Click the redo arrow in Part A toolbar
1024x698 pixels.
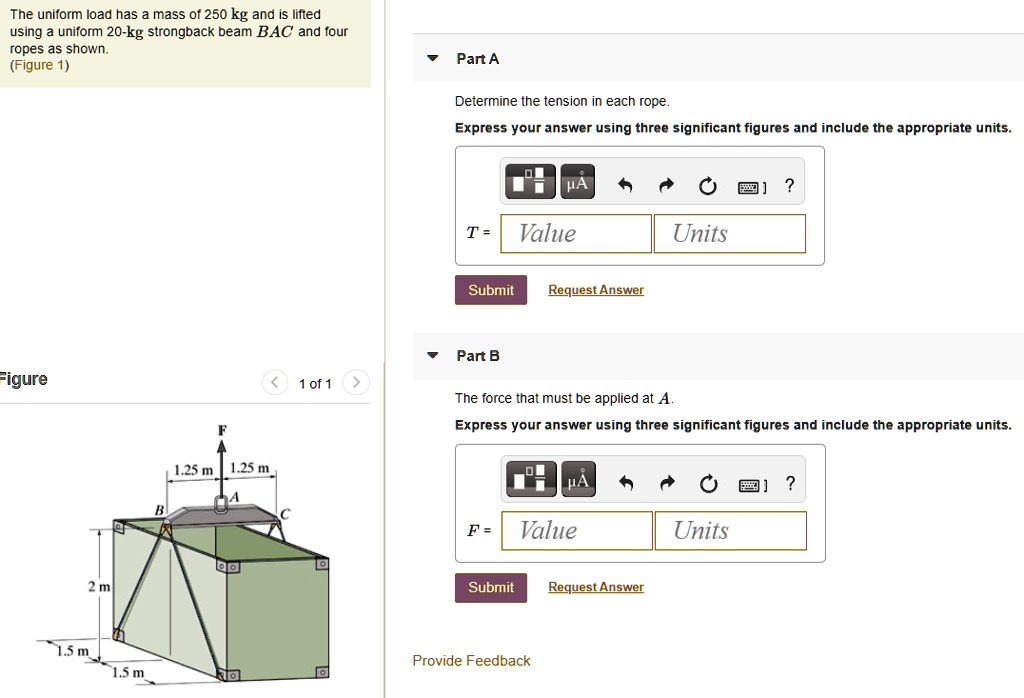tap(667, 186)
